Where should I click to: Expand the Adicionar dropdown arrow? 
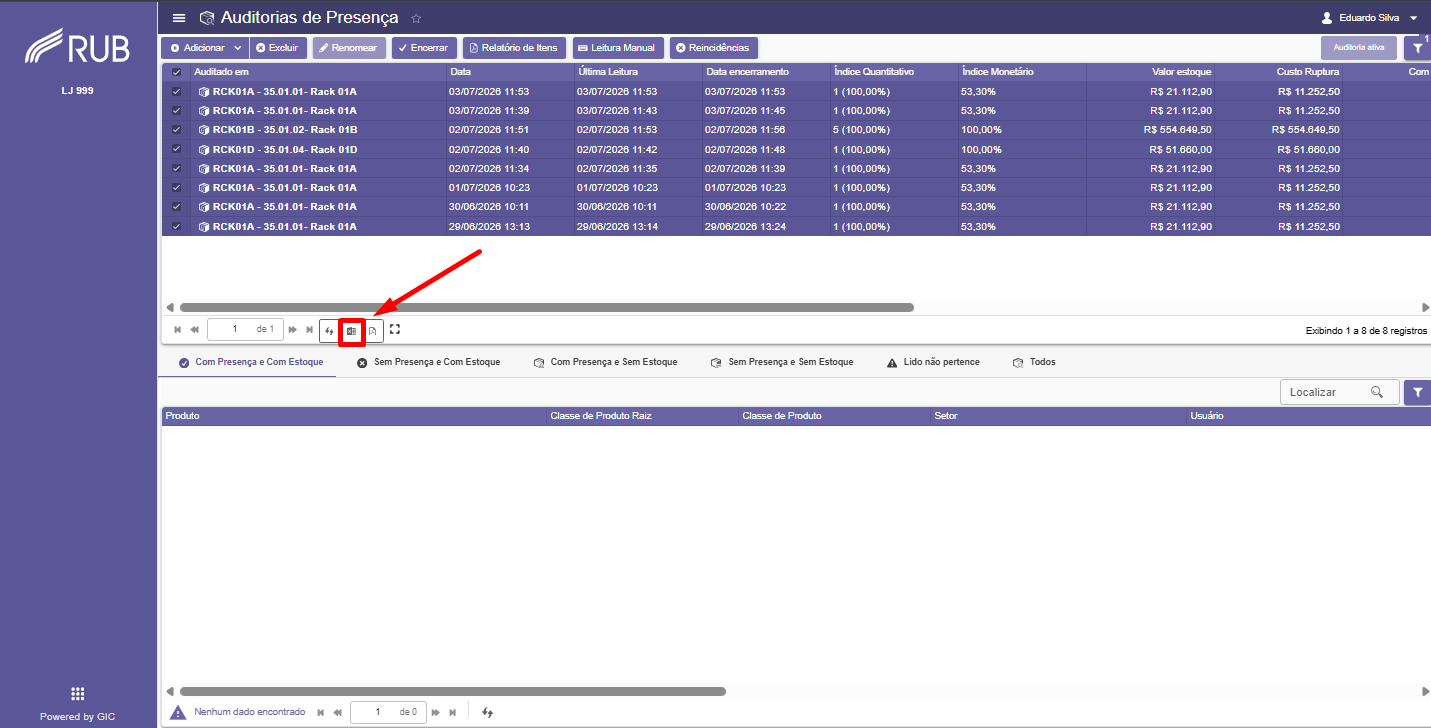[x=238, y=47]
